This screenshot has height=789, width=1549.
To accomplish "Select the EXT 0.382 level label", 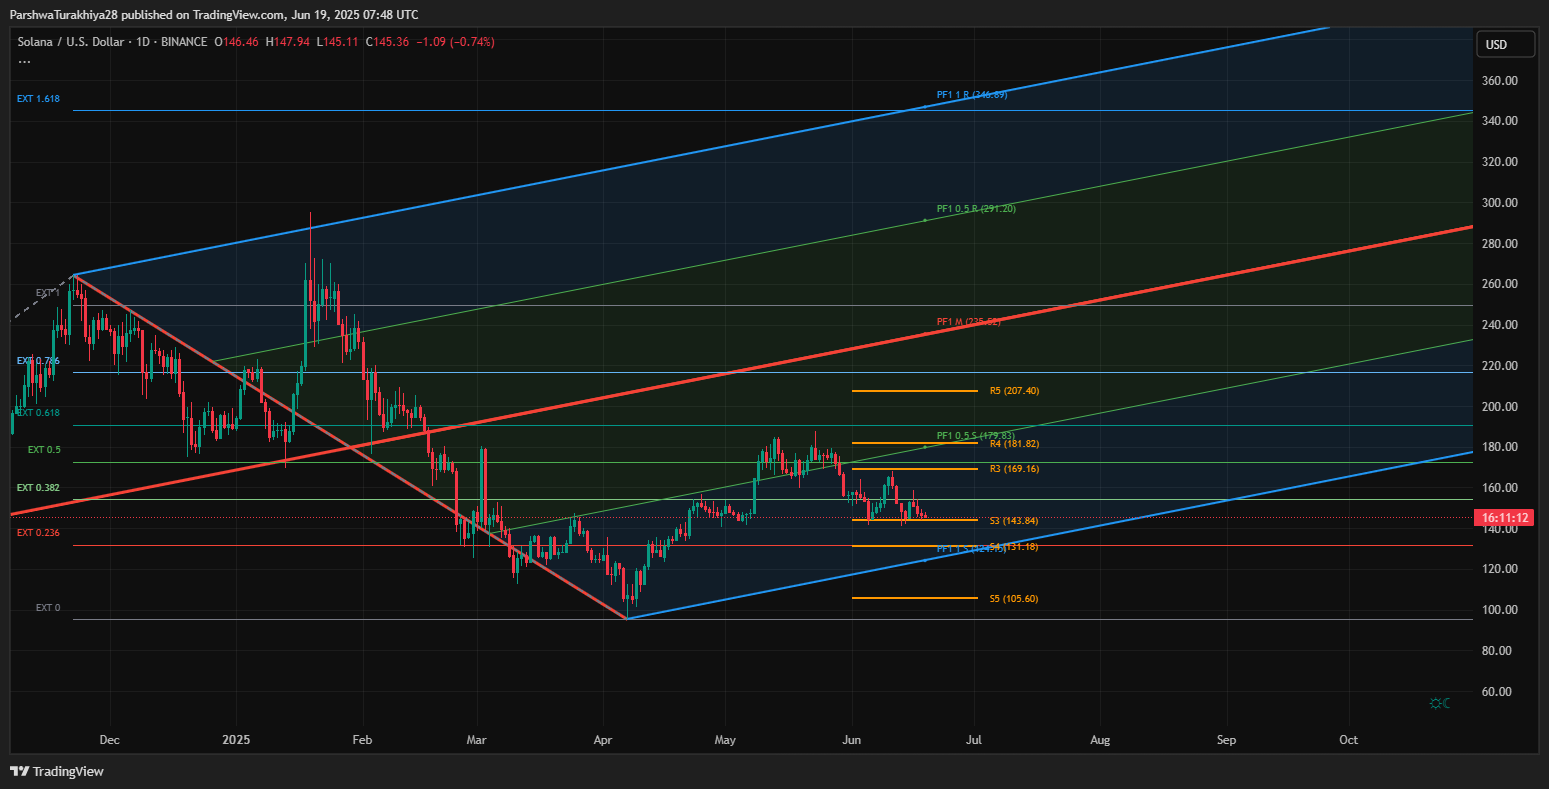I will pyautogui.click(x=38, y=488).
